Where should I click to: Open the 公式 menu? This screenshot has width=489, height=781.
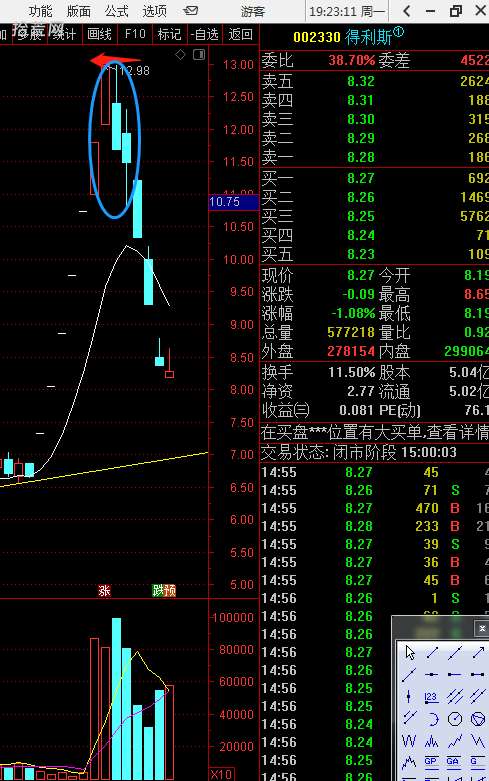117,11
